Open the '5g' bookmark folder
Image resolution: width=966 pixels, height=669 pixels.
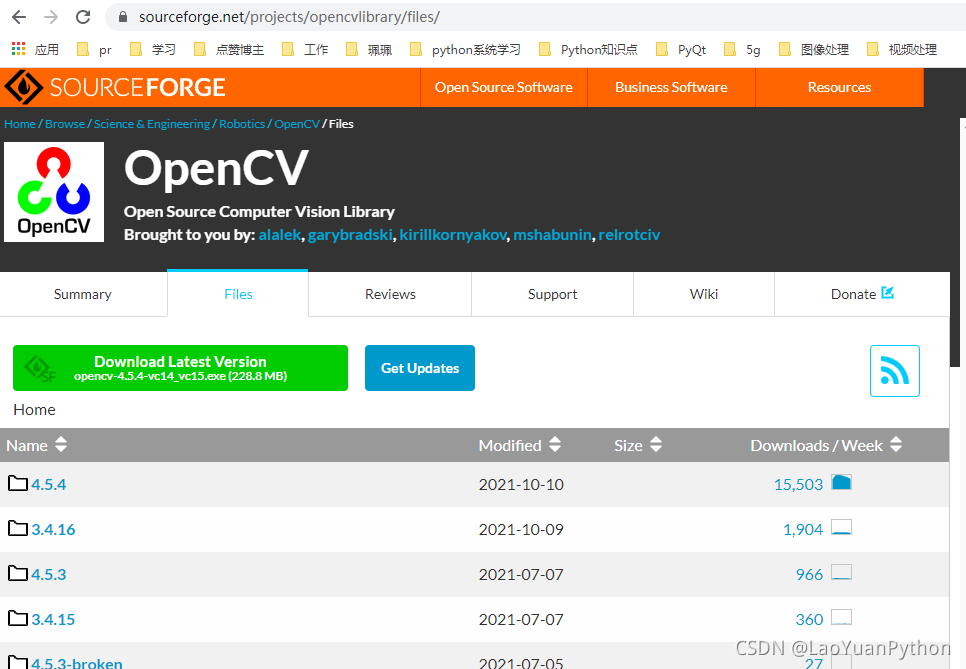point(742,49)
